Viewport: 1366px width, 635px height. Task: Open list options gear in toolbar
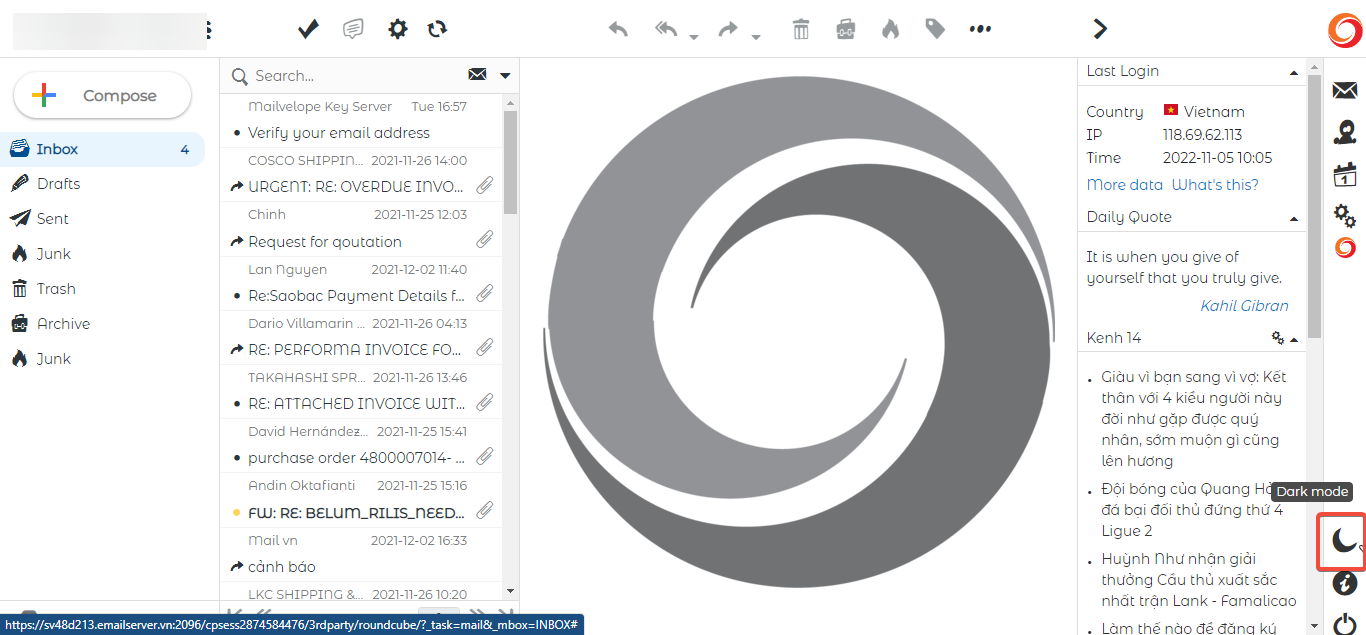[398, 29]
